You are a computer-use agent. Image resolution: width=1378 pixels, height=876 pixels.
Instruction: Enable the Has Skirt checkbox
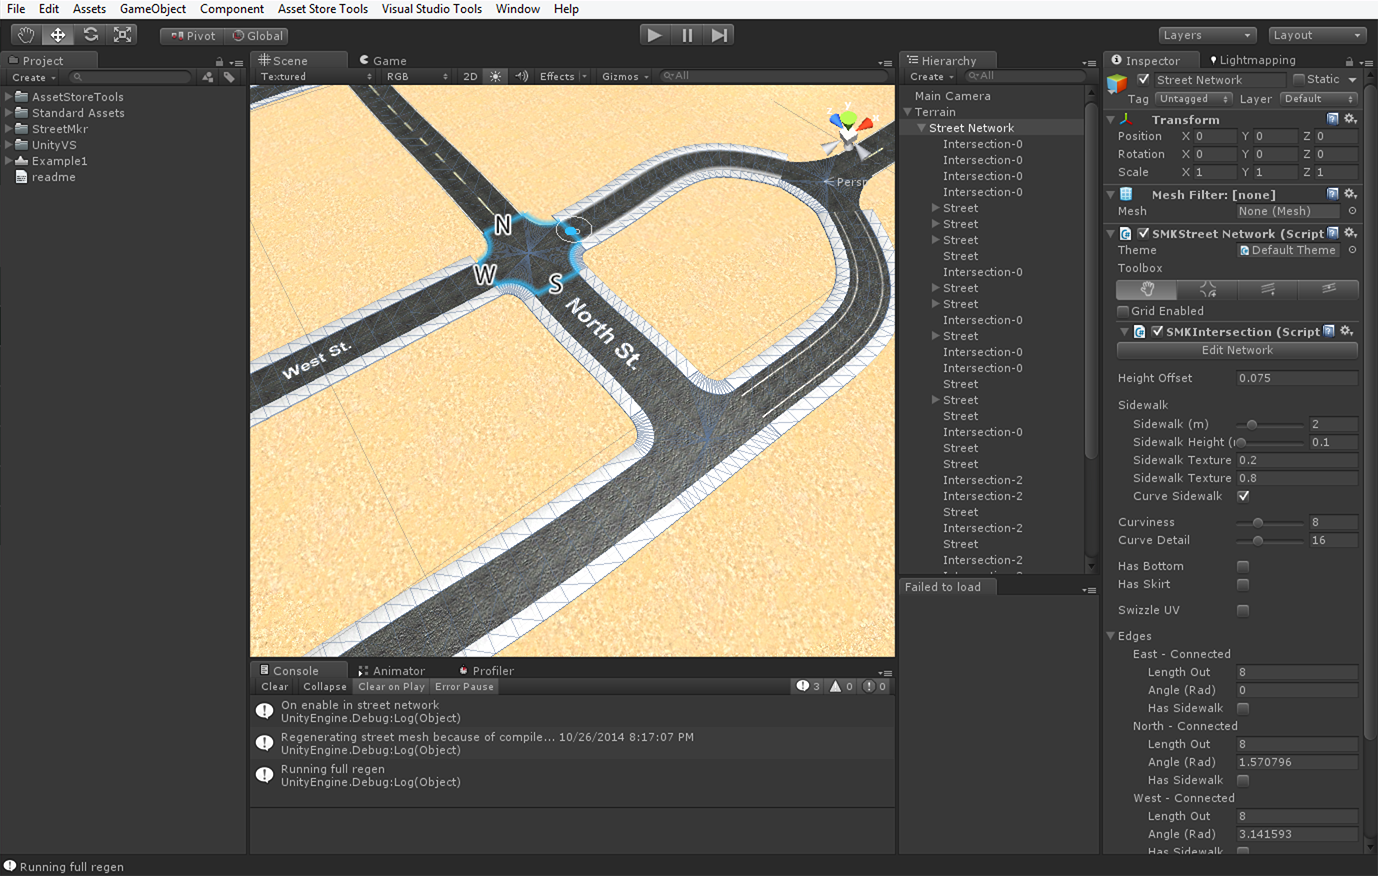[x=1243, y=584]
